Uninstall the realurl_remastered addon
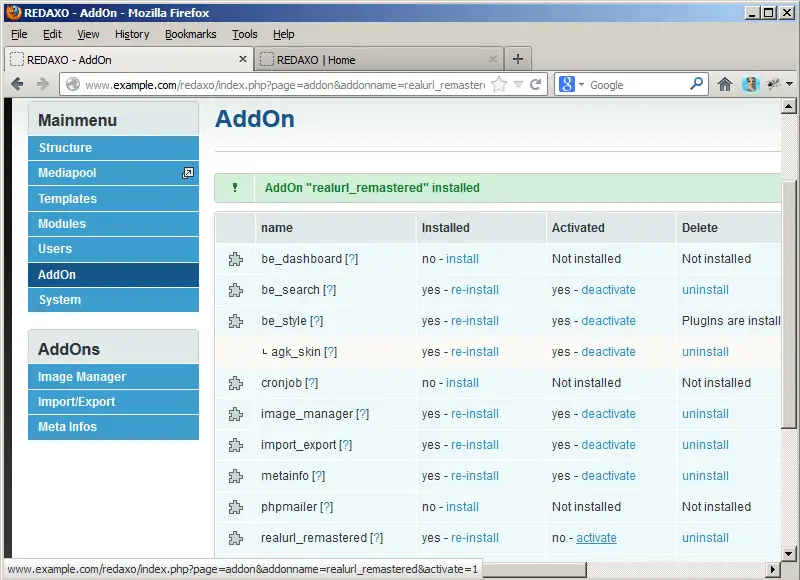The height and width of the screenshot is (580, 800). click(x=705, y=538)
